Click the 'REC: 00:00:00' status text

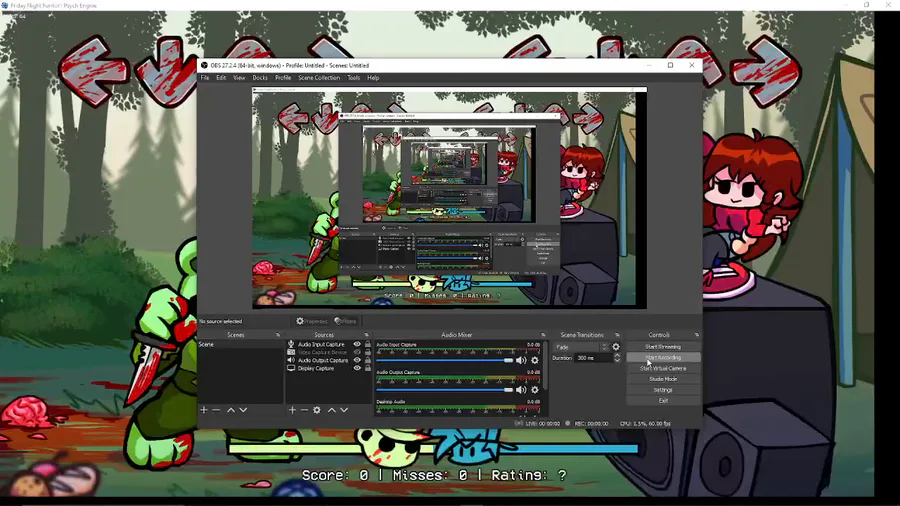591,423
